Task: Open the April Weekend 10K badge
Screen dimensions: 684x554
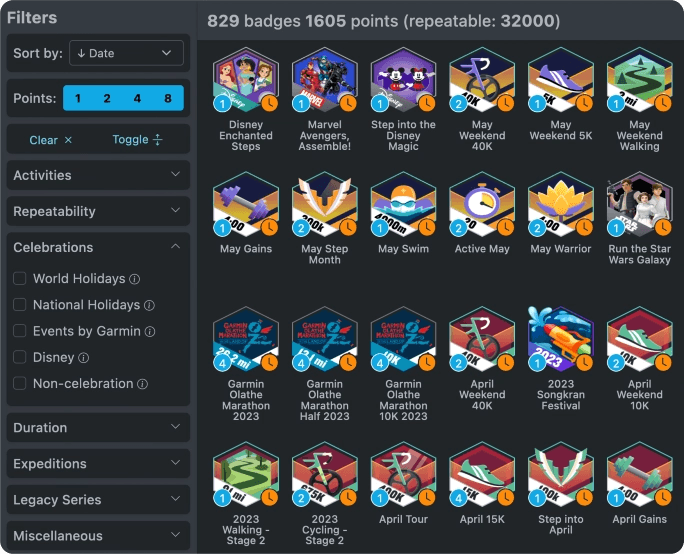Action: point(640,339)
